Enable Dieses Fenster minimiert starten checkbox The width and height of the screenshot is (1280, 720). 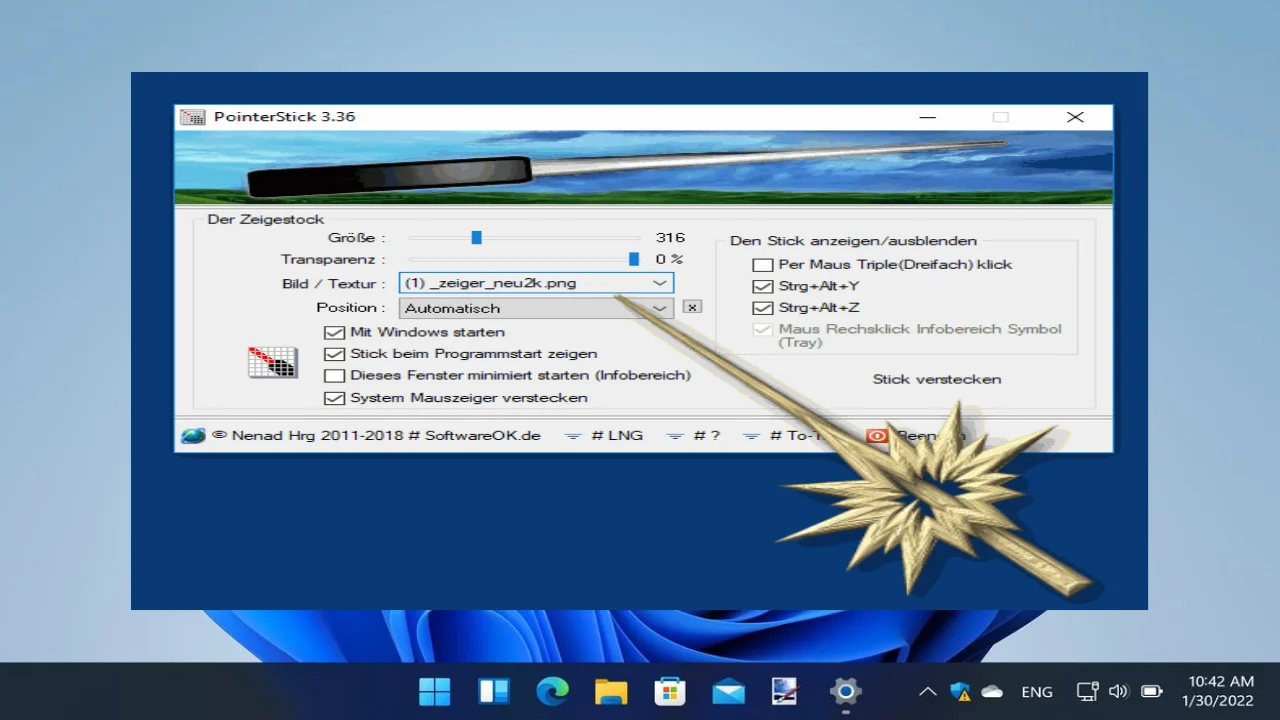click(x=334, y=376)
